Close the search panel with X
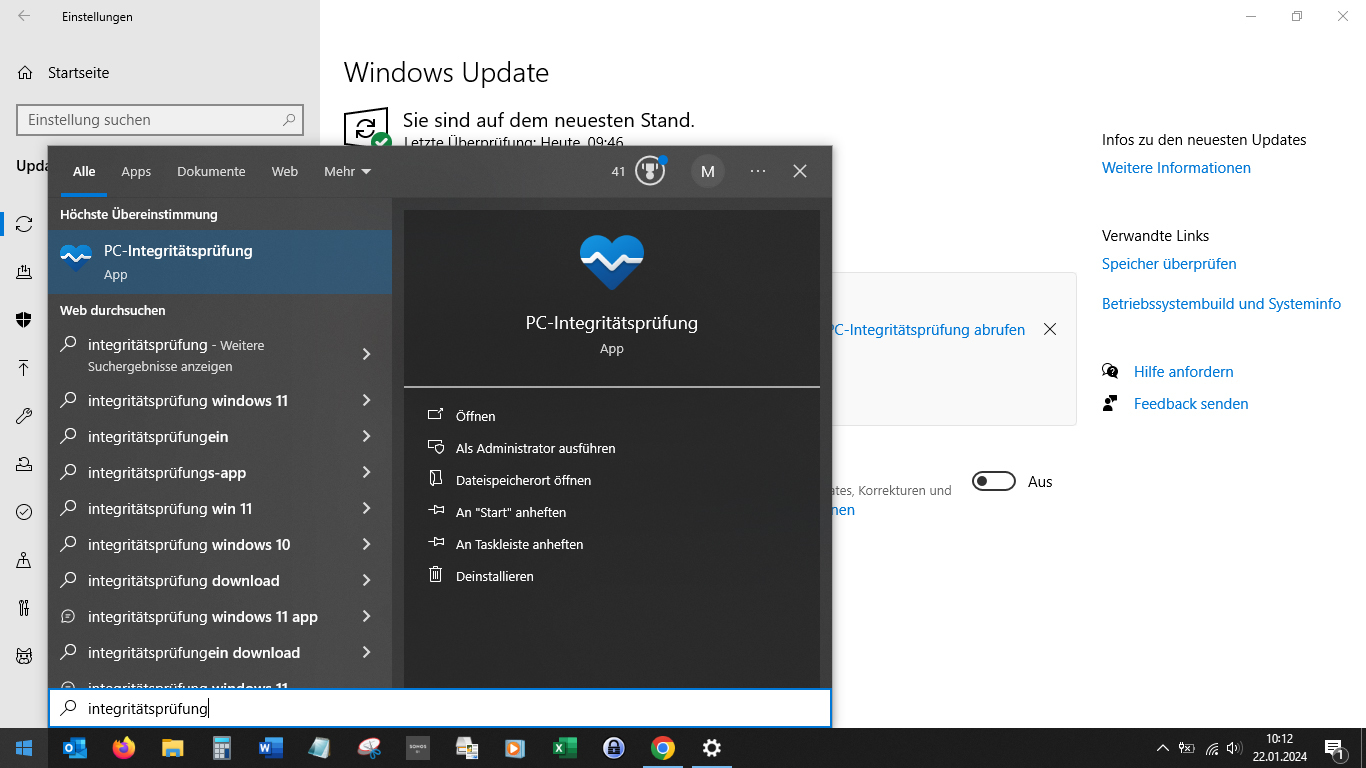This screenshot has height=768, width=1366. click(x=800, y=171)
